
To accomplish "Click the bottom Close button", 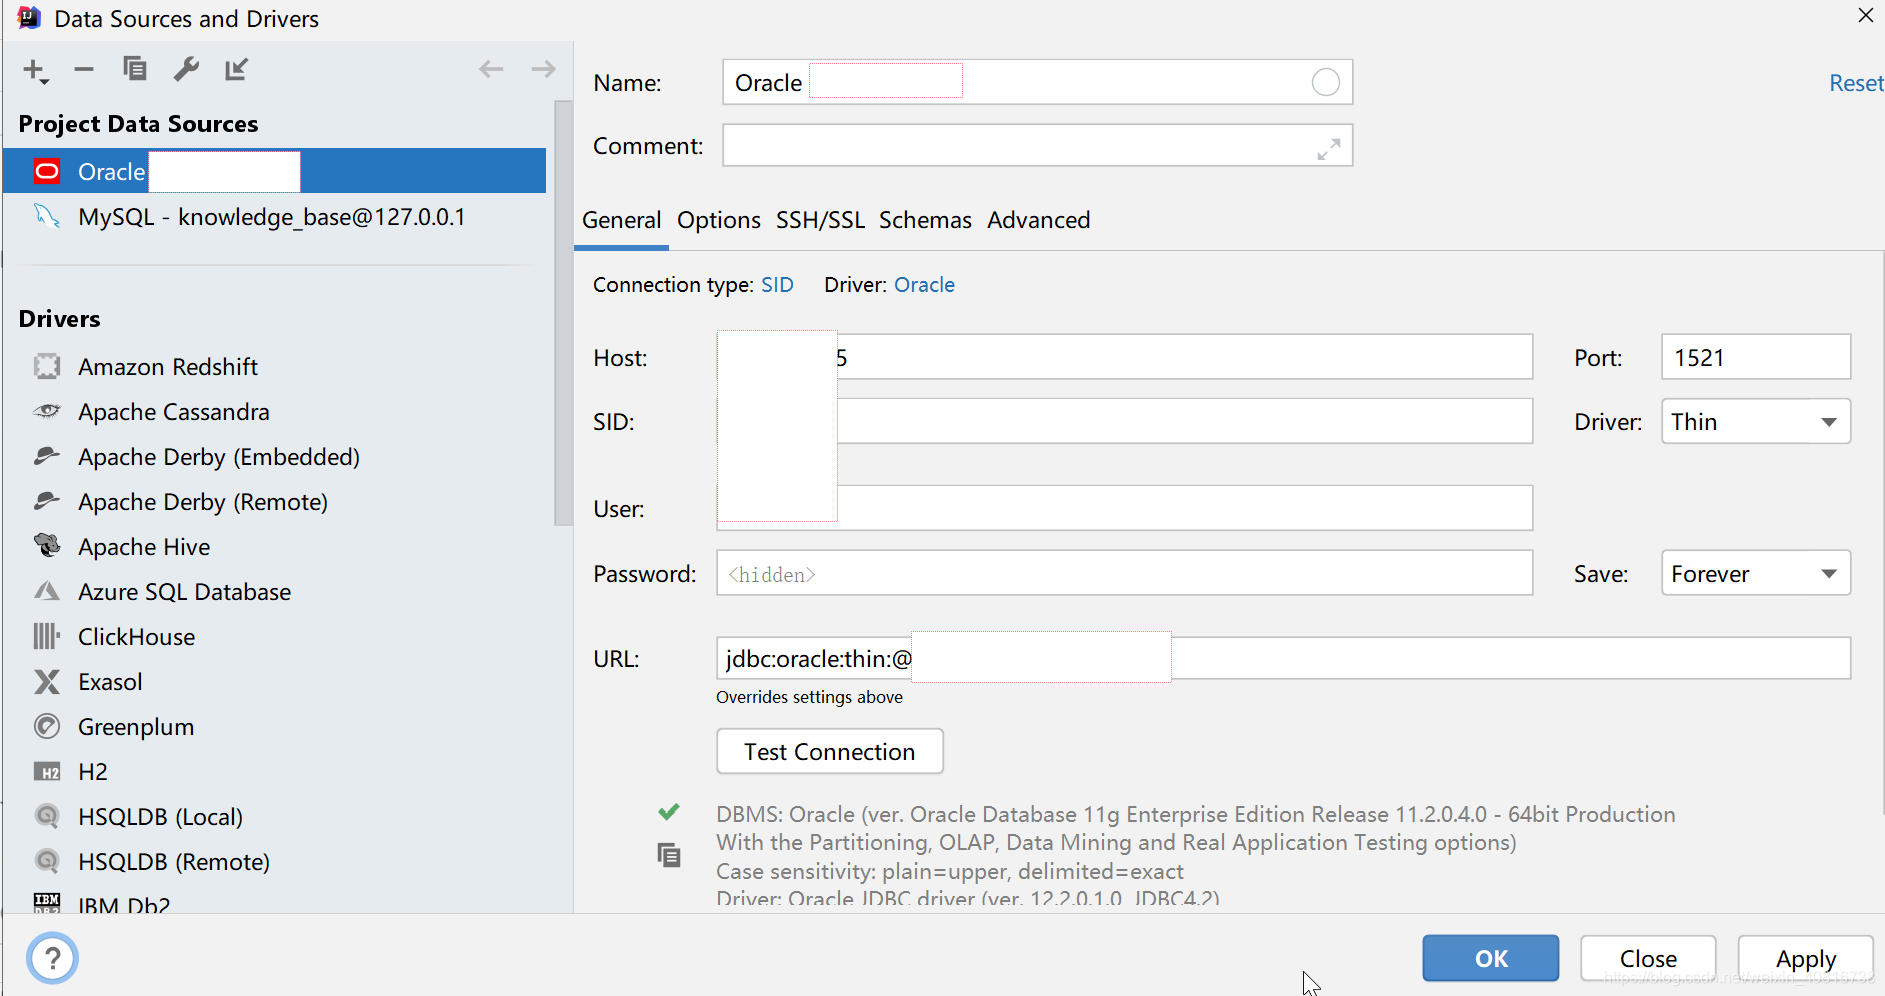I will 1648,958.
